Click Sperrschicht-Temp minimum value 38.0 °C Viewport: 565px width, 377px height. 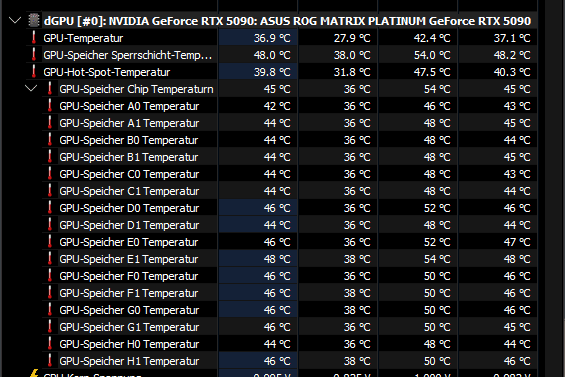pos(352,55)
